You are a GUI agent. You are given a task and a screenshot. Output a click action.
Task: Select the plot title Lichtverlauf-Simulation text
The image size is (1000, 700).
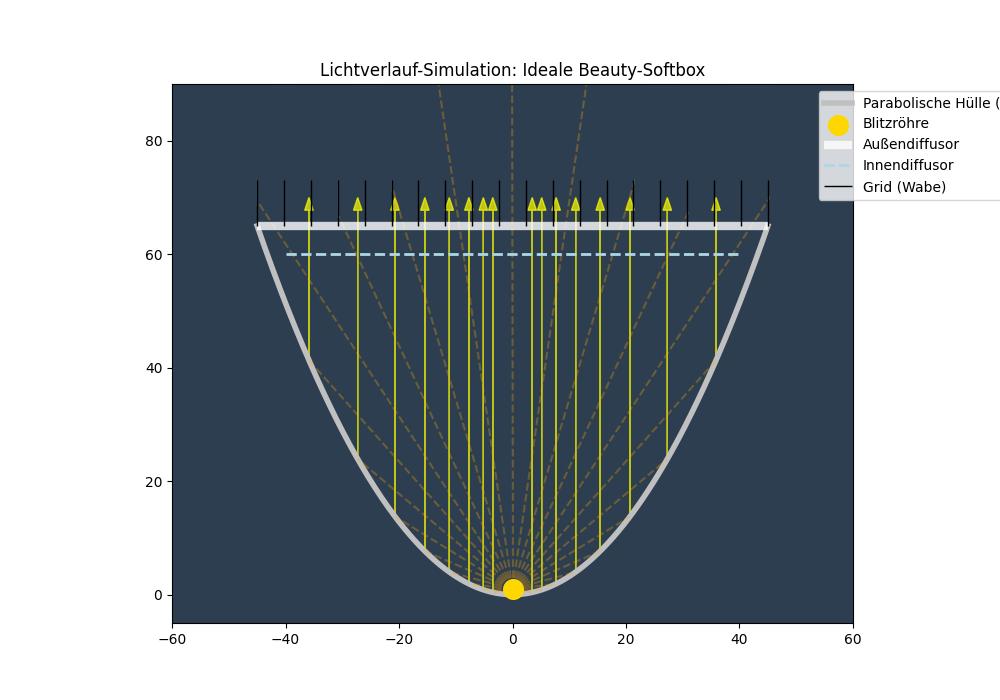(512, 70)
